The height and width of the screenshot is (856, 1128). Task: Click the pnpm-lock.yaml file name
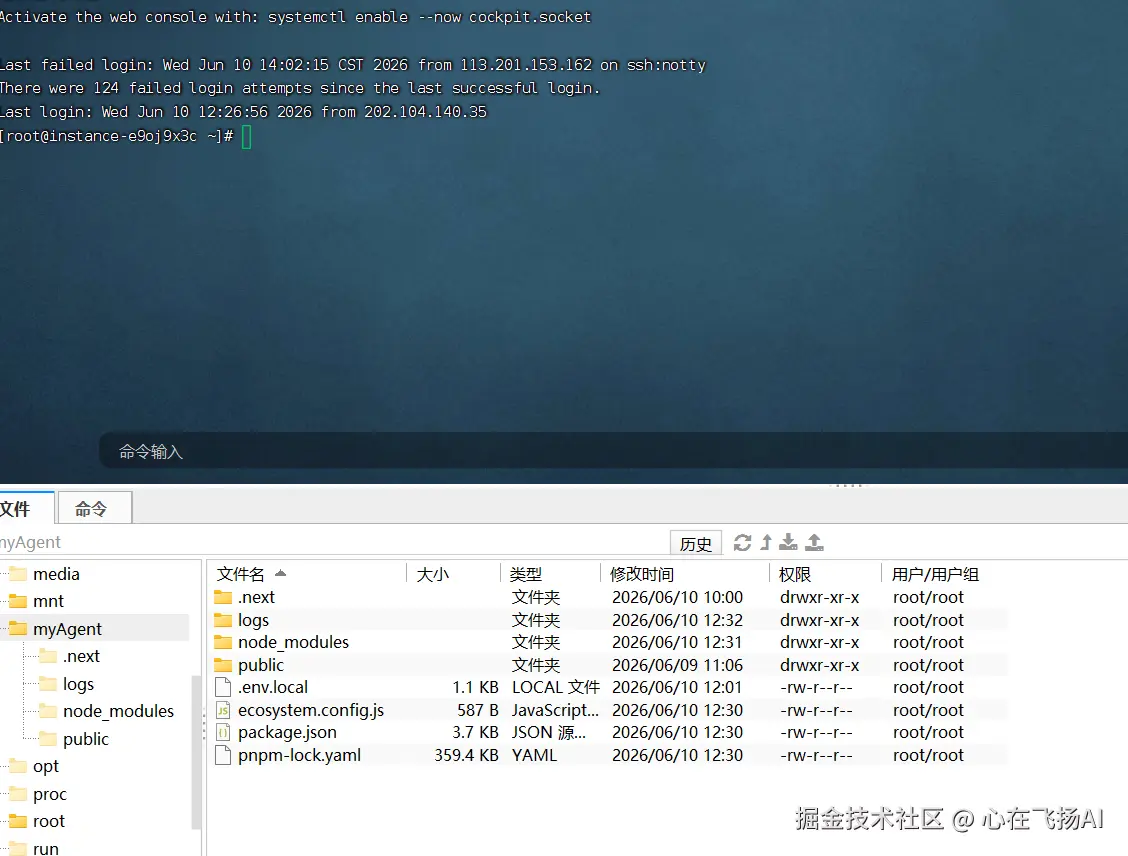(299, 755)
